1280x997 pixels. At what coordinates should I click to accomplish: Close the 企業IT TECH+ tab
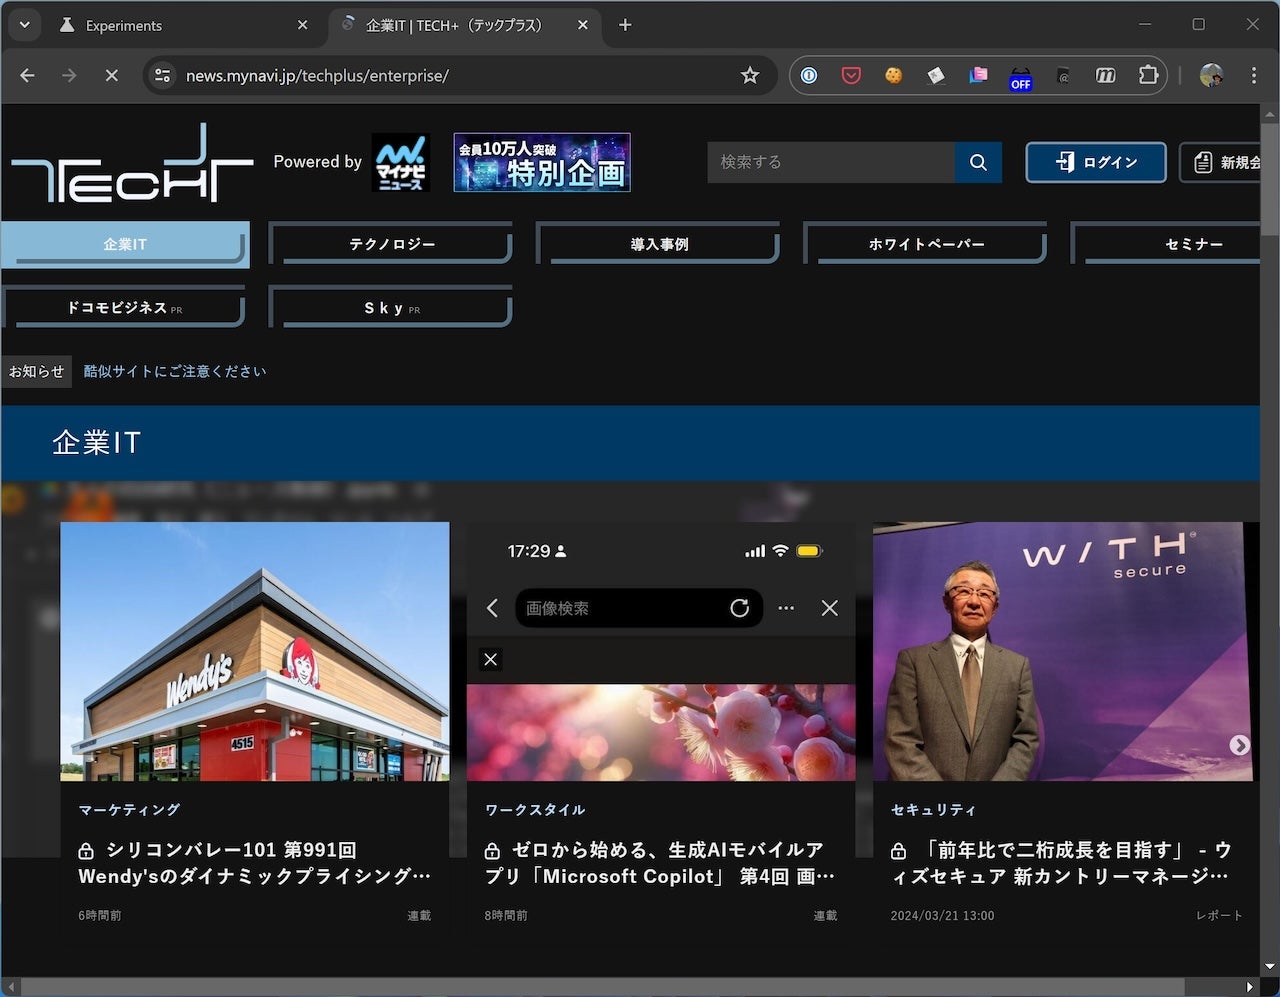[x=582, y=25]
